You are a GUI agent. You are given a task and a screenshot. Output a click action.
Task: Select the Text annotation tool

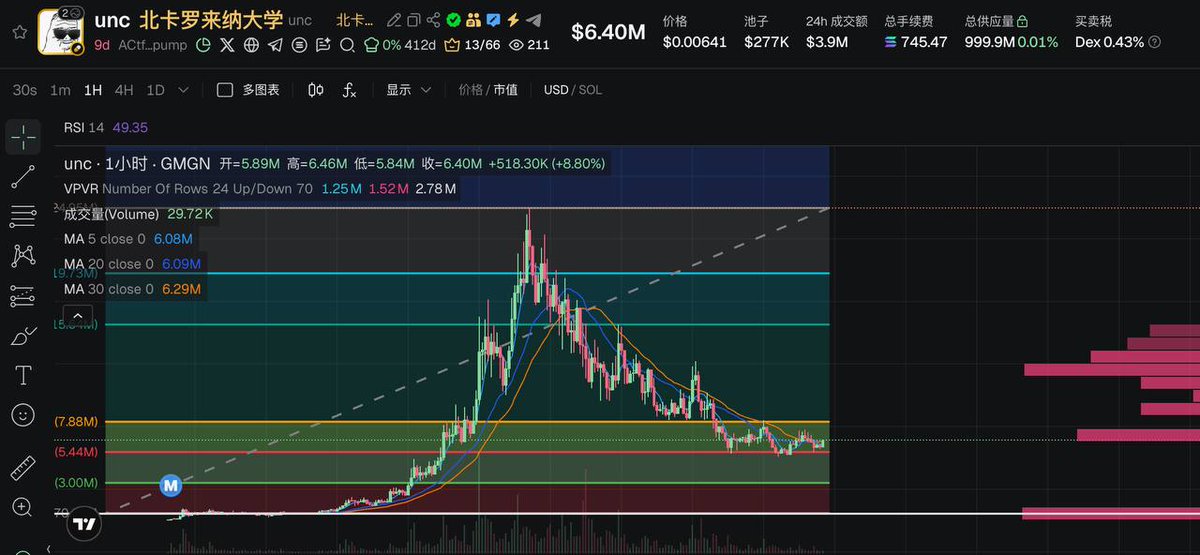click(x=22, y=375)
